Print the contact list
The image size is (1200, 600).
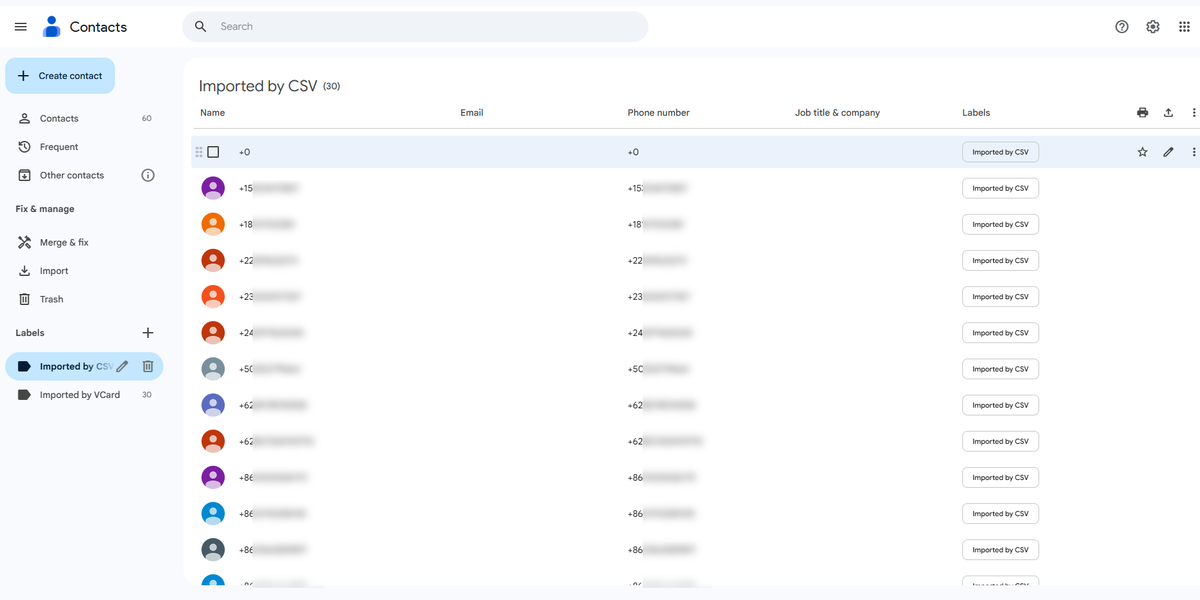point(1142,113)
